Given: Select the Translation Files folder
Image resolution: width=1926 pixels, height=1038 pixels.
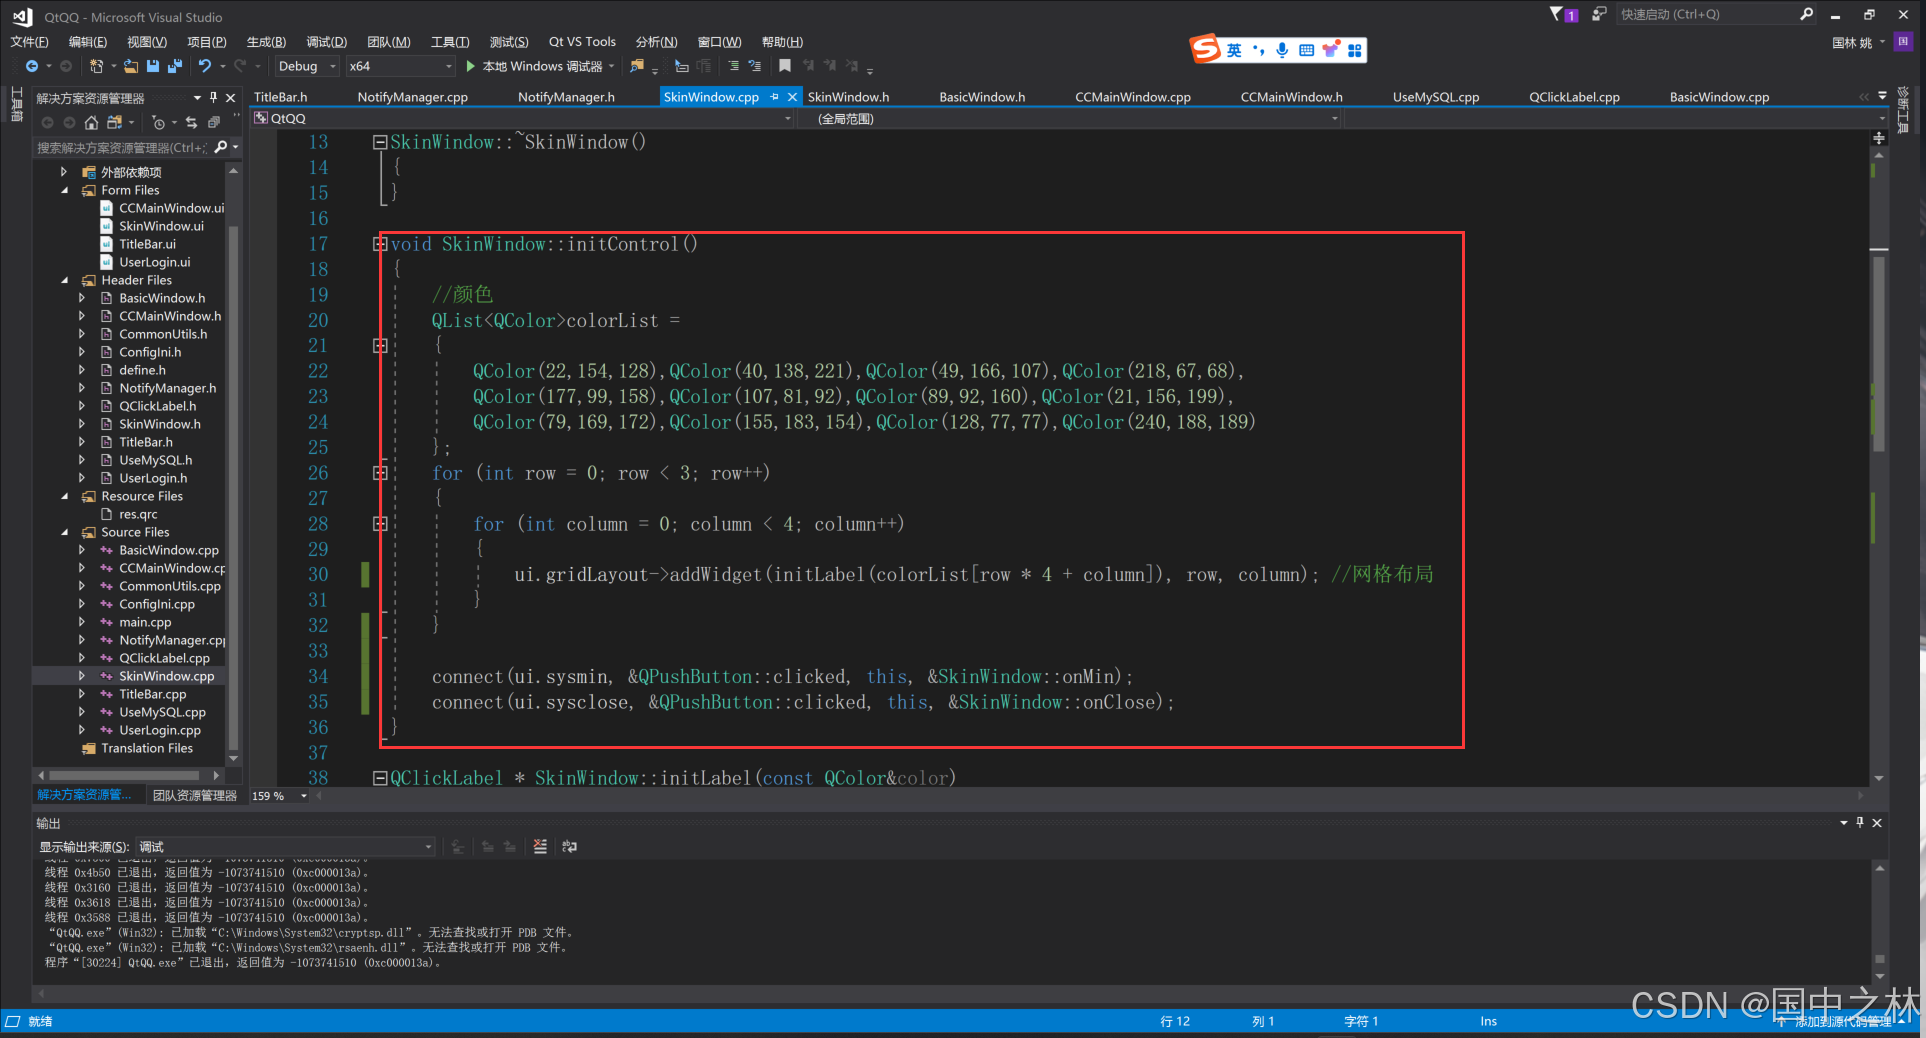Looking at the screenshot, I should pos(147,748).
